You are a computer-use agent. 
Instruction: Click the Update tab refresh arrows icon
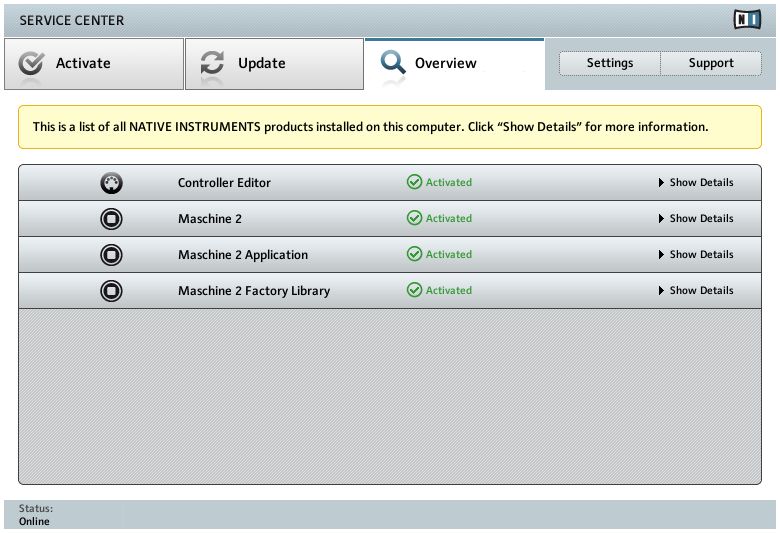click(x=212, y=63)
